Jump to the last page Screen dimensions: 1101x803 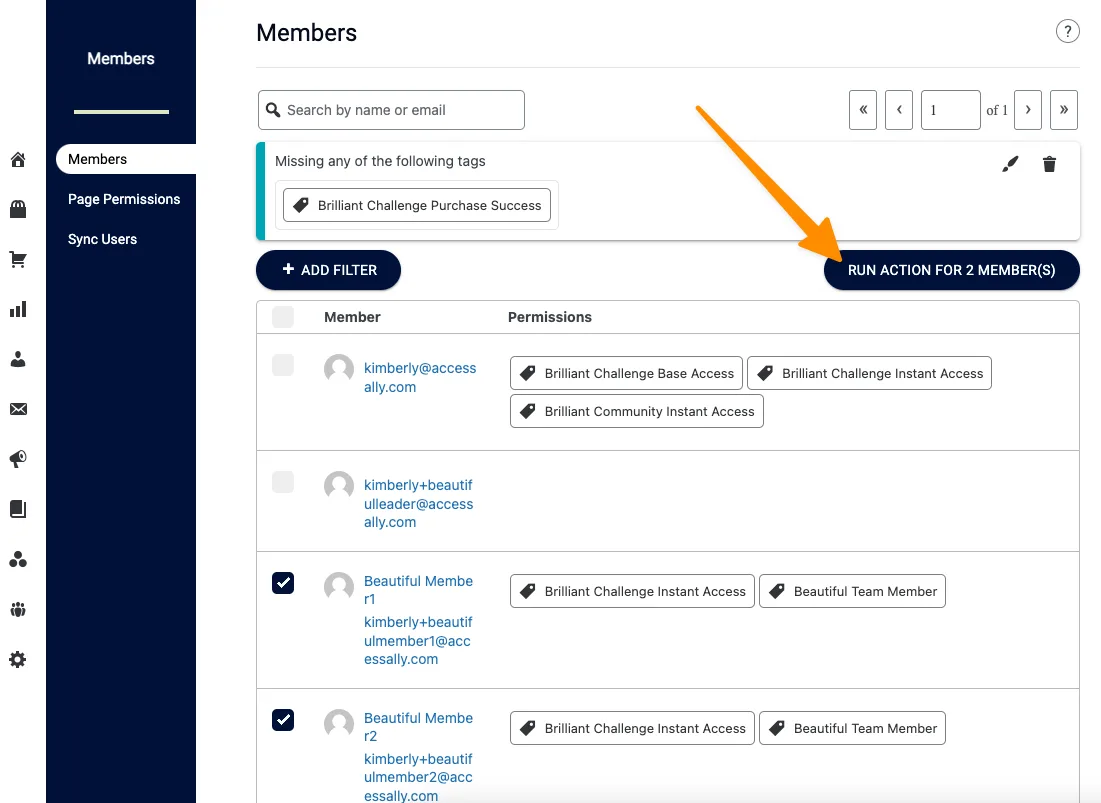coord(1064,110)
